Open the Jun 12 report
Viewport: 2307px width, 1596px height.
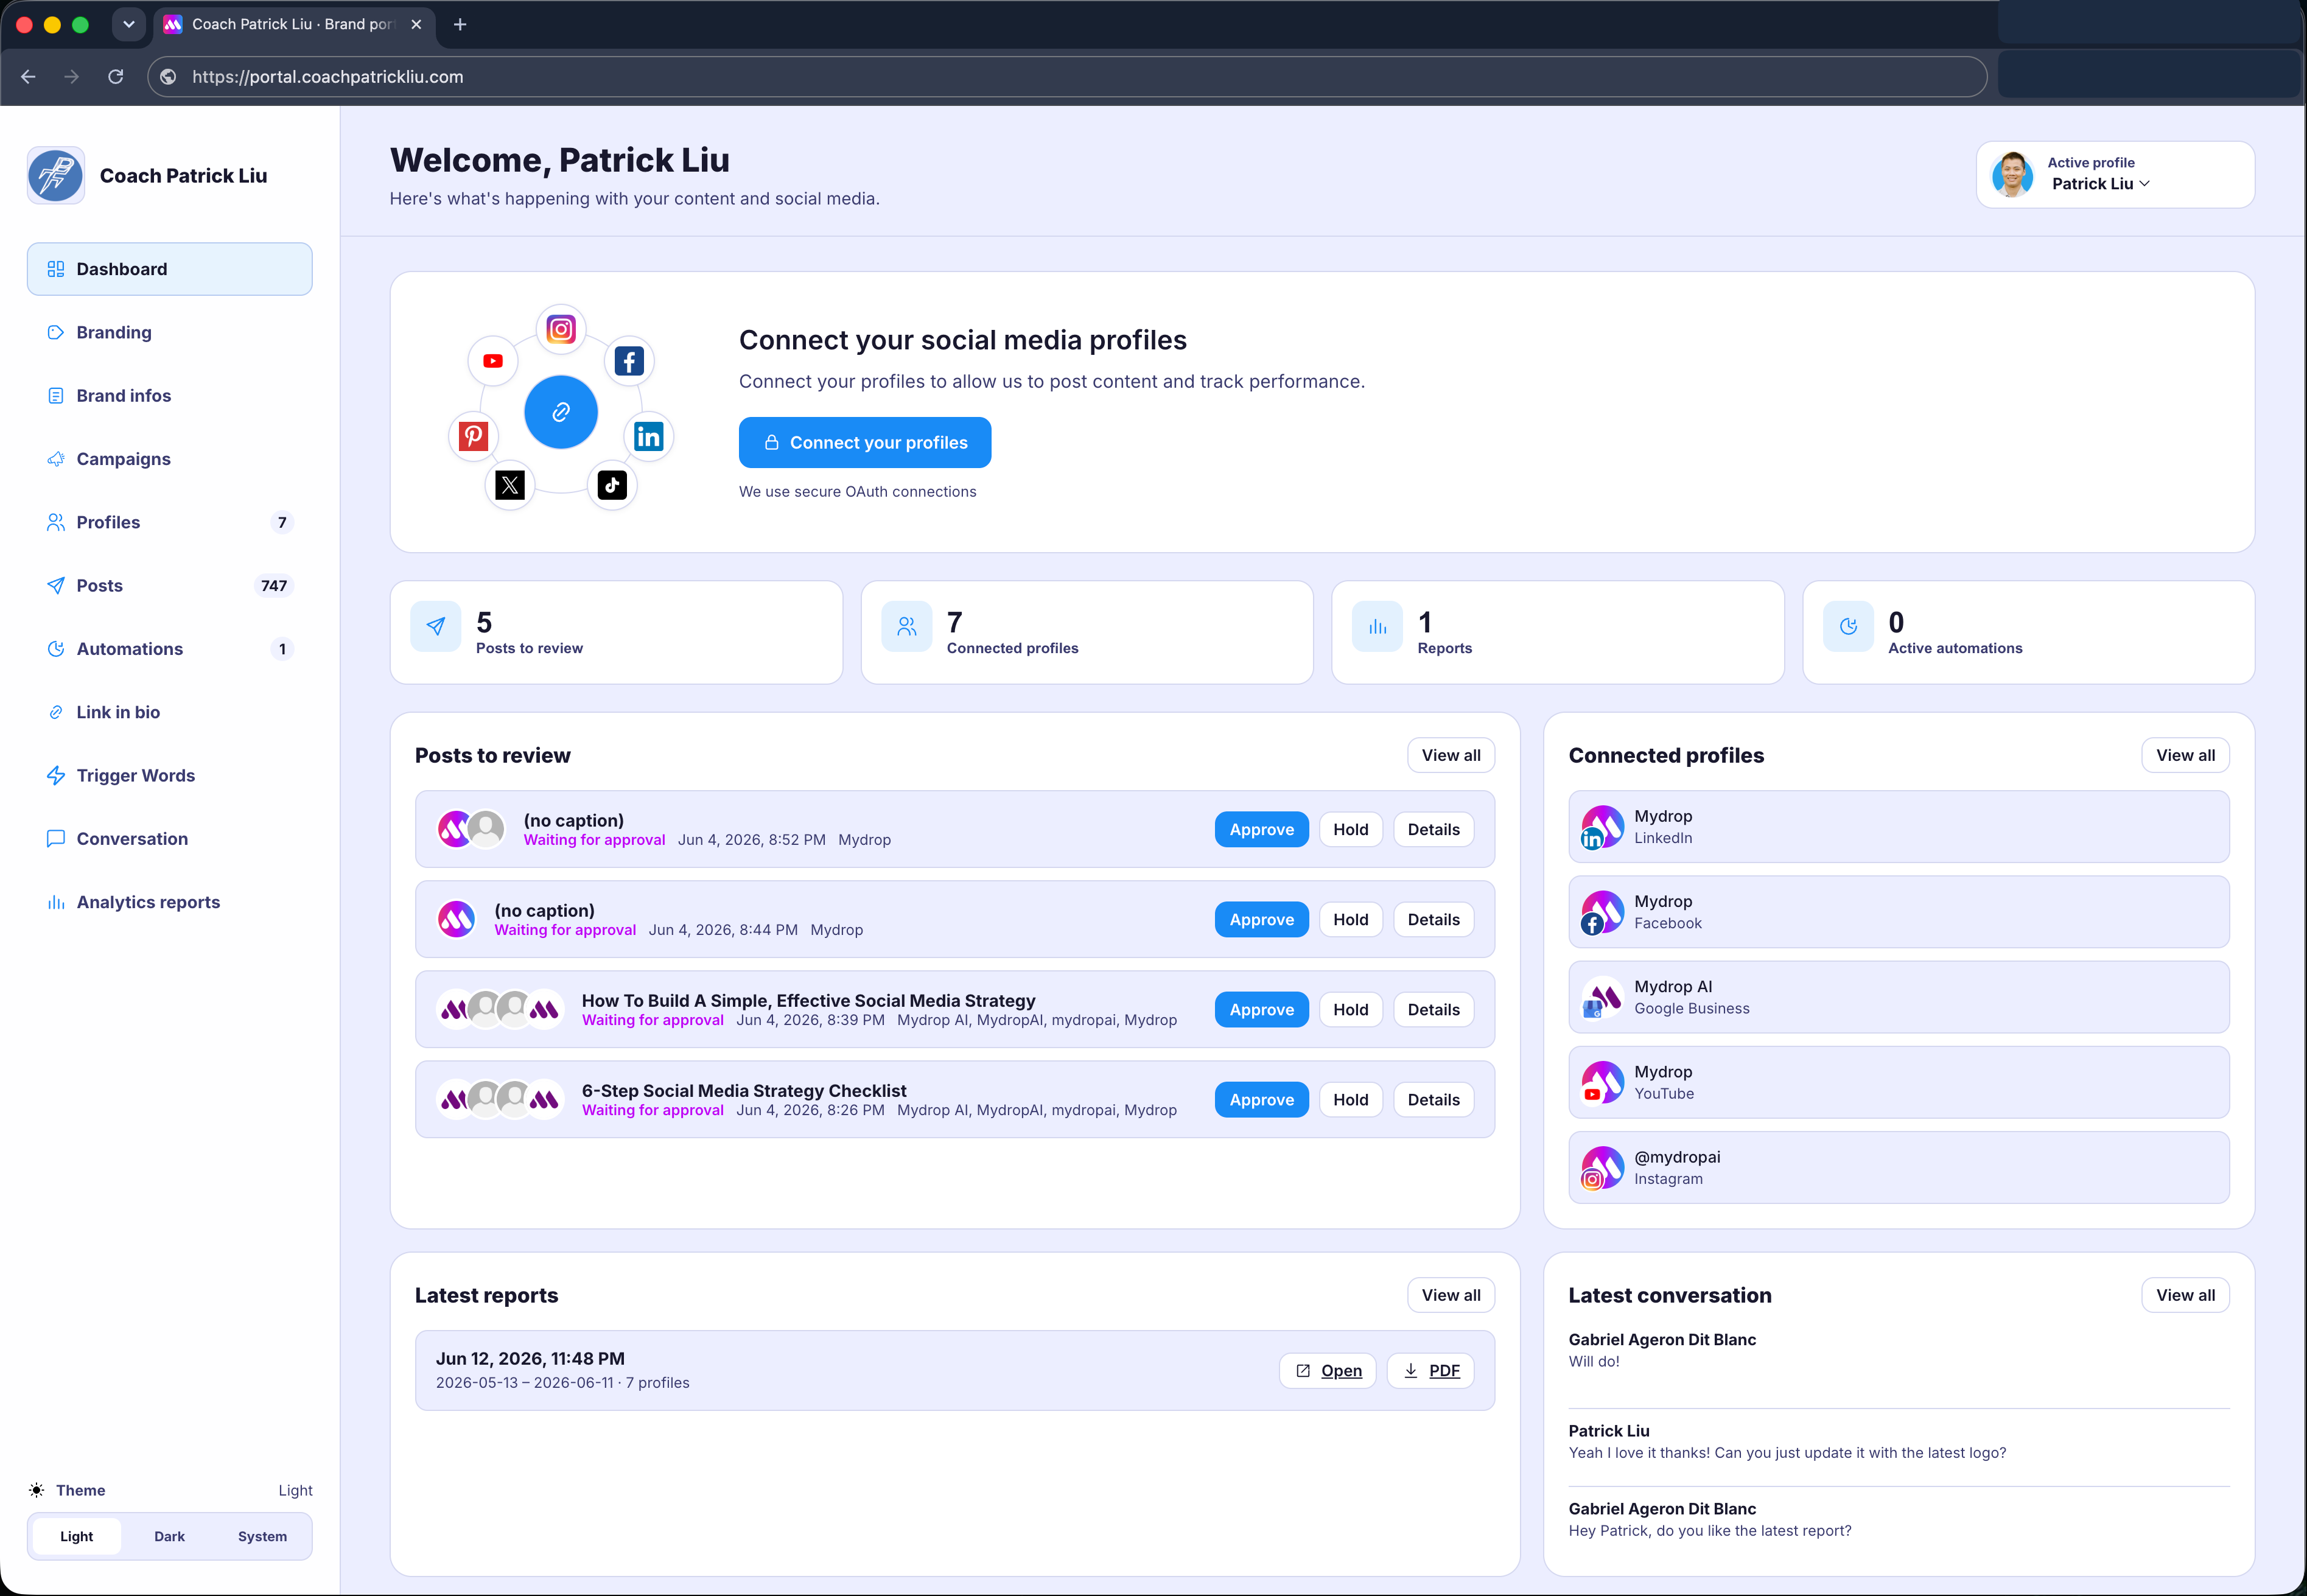(1327, 1370)
